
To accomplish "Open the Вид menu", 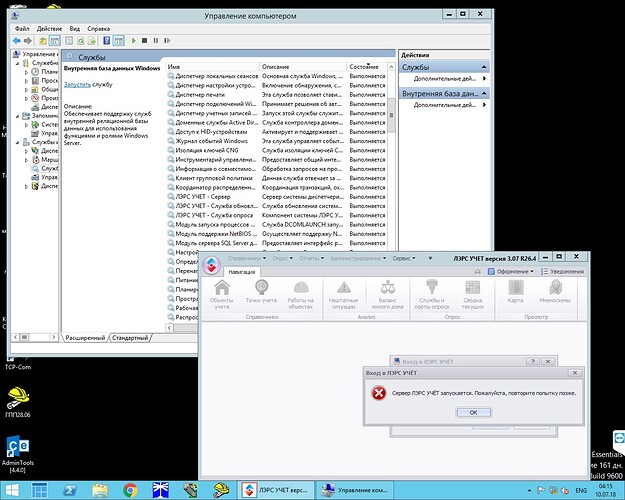I will [75, 29].
